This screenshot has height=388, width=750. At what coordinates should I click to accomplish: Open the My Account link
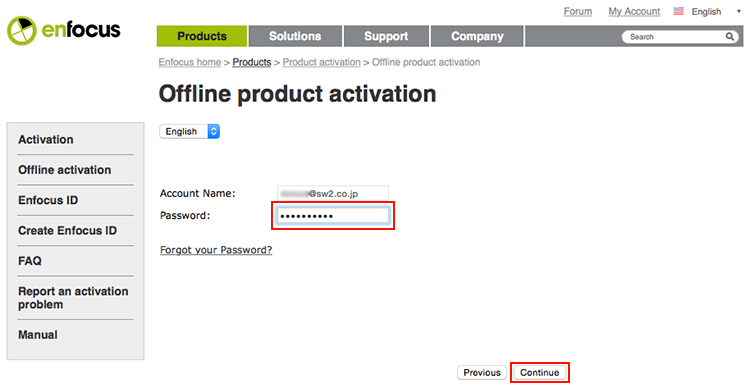point(634,11)
